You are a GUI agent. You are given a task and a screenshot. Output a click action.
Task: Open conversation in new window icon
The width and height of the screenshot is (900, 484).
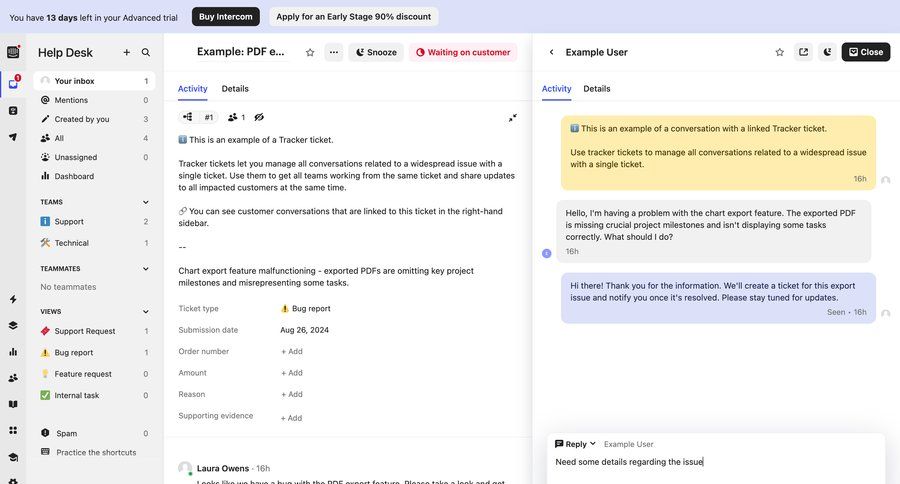[x=804, y=52]
